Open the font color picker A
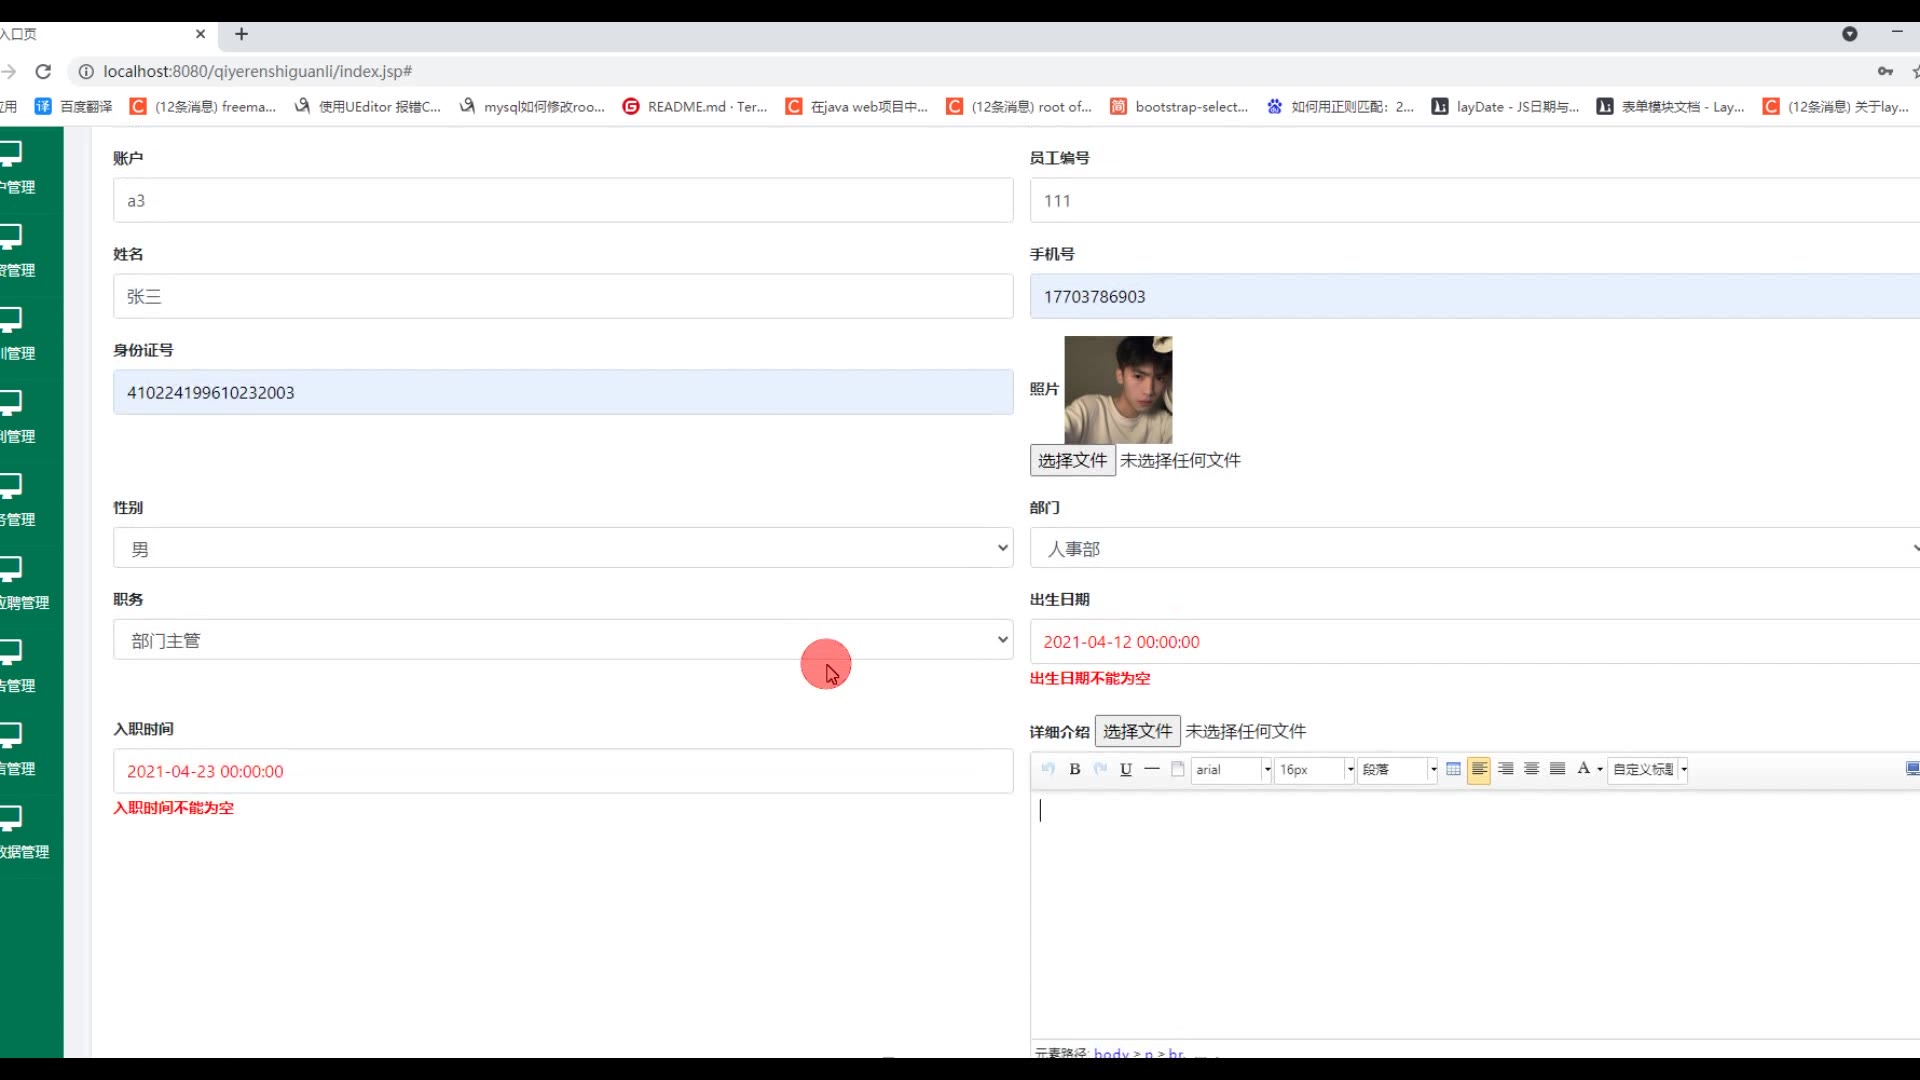 1584,769
